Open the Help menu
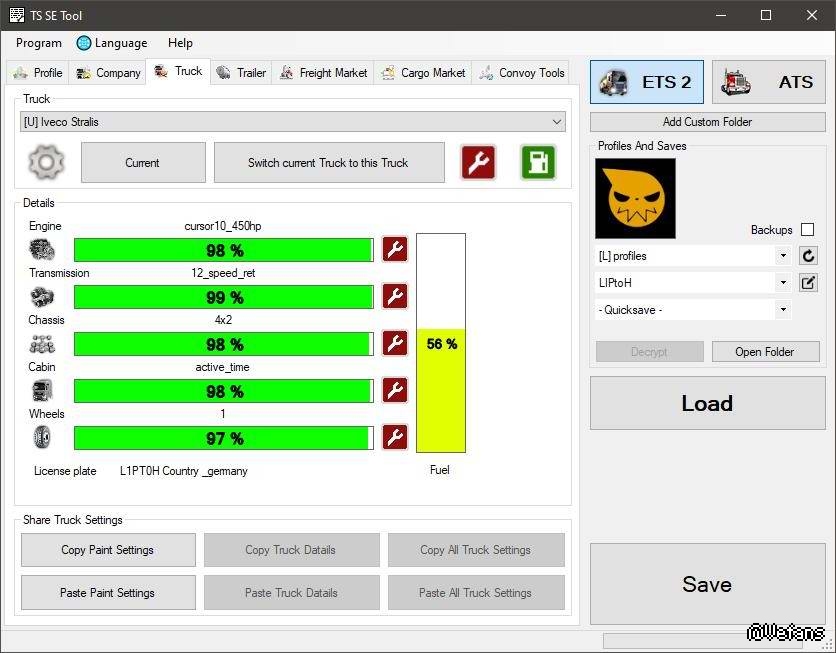Image resolution: width=836 pixels, height=653 pixels. click(x=180, y=43)
